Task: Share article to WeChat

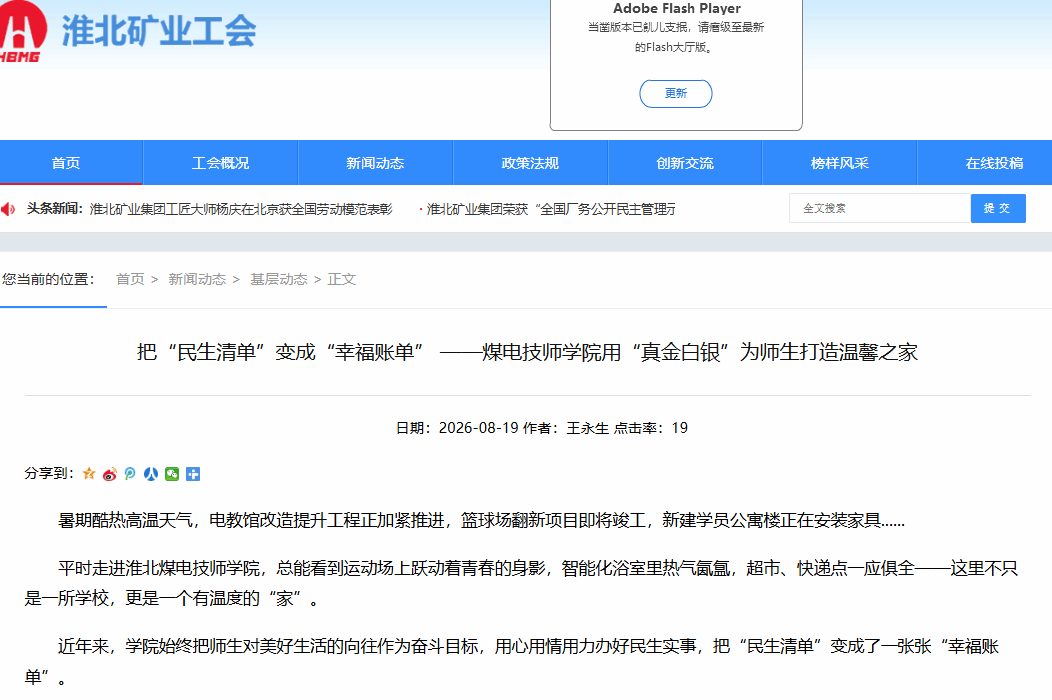Action: pyautogui.click(x=172, y=474)
